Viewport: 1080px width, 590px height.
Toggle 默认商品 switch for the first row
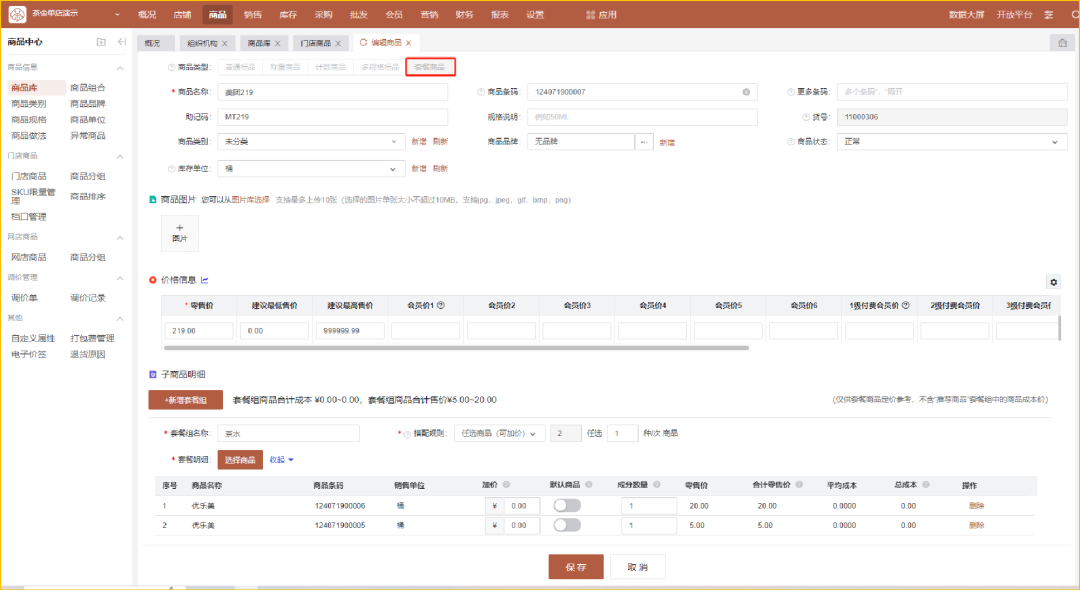point(567,506)
